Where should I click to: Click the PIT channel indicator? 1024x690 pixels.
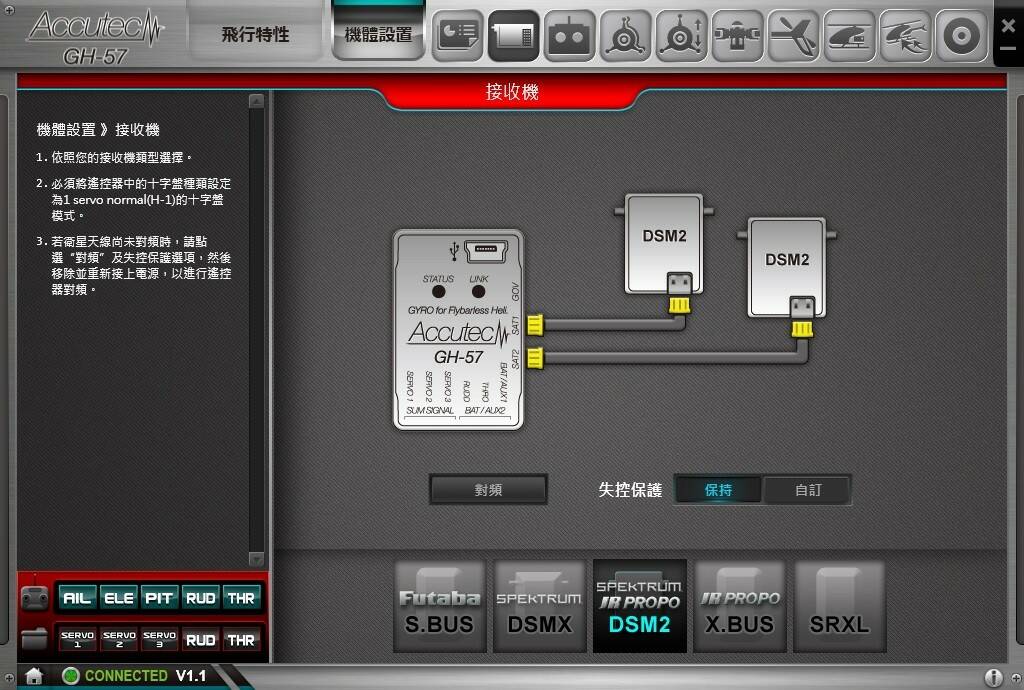pyautogui.click(x=159, y=598)
